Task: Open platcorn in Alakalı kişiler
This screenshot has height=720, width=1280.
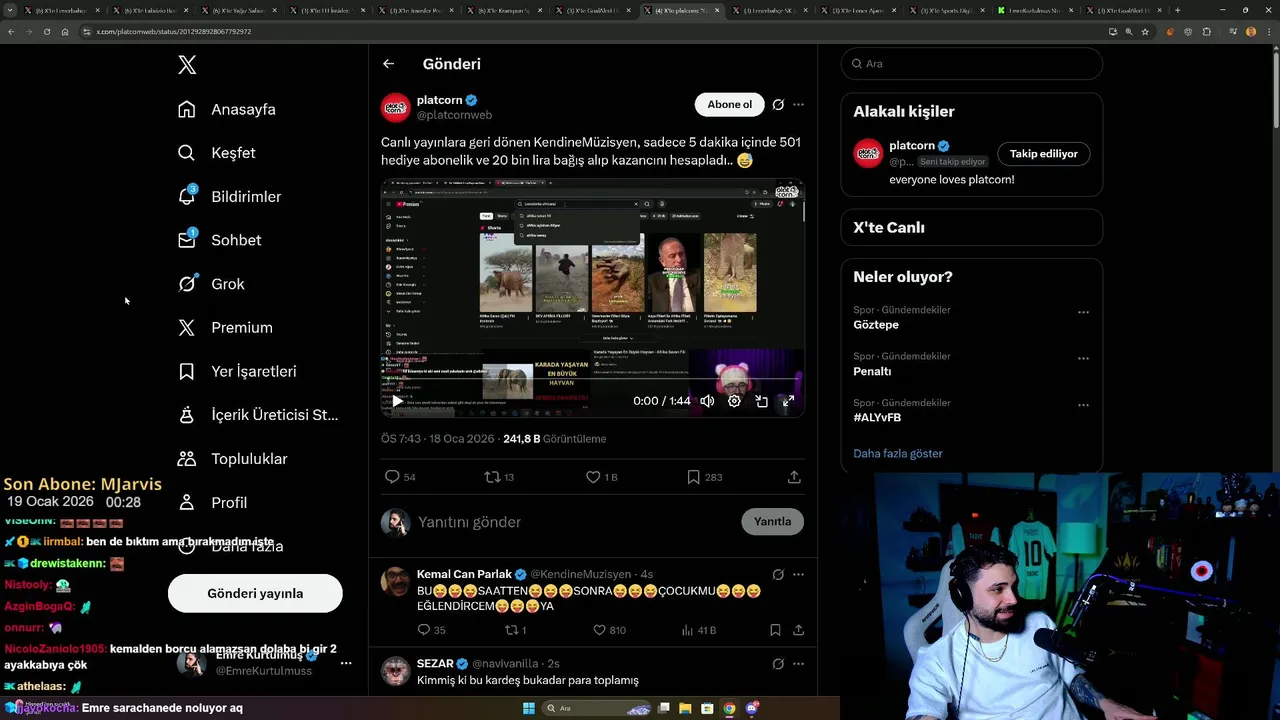Action: click(x=912, y=146)
